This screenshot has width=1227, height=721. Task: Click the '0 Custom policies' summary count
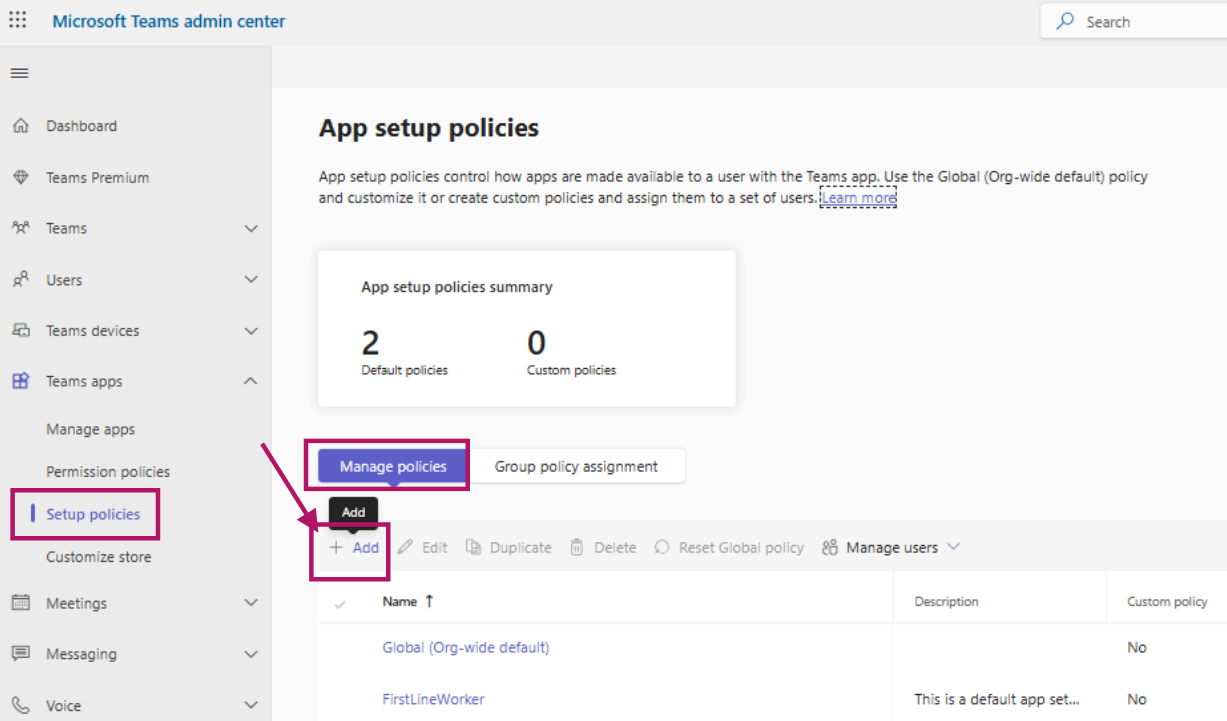click(x=571, y=352)
